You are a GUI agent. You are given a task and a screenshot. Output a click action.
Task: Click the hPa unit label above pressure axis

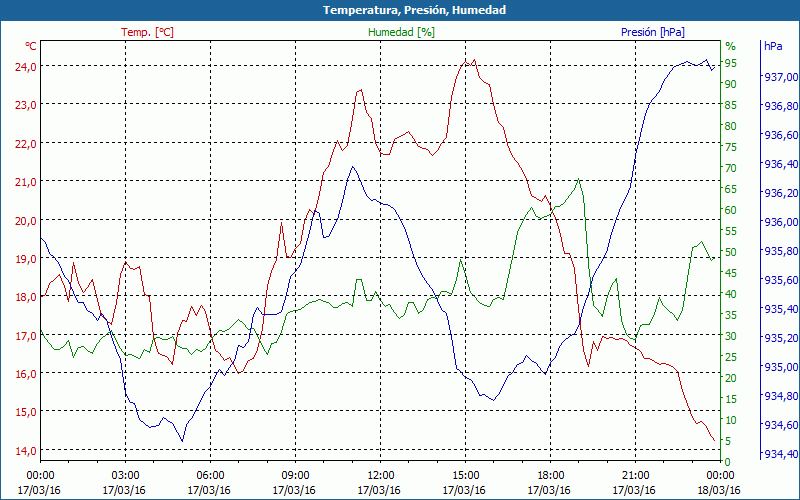click(x=773, y=46)
